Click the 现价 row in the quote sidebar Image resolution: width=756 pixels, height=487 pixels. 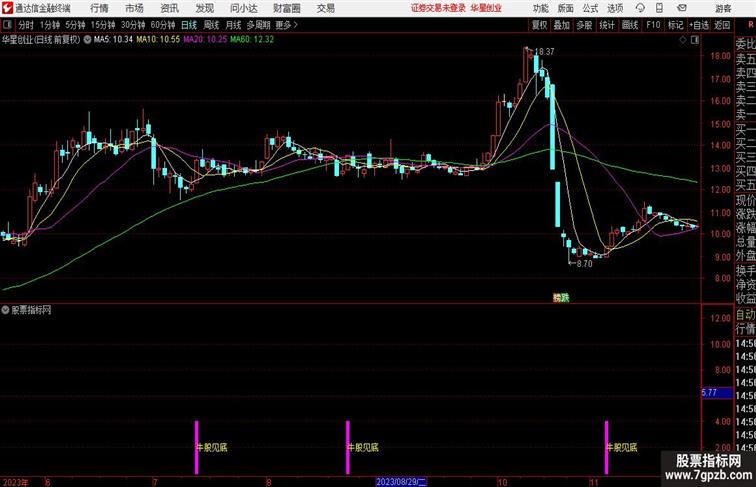point(745,200)
